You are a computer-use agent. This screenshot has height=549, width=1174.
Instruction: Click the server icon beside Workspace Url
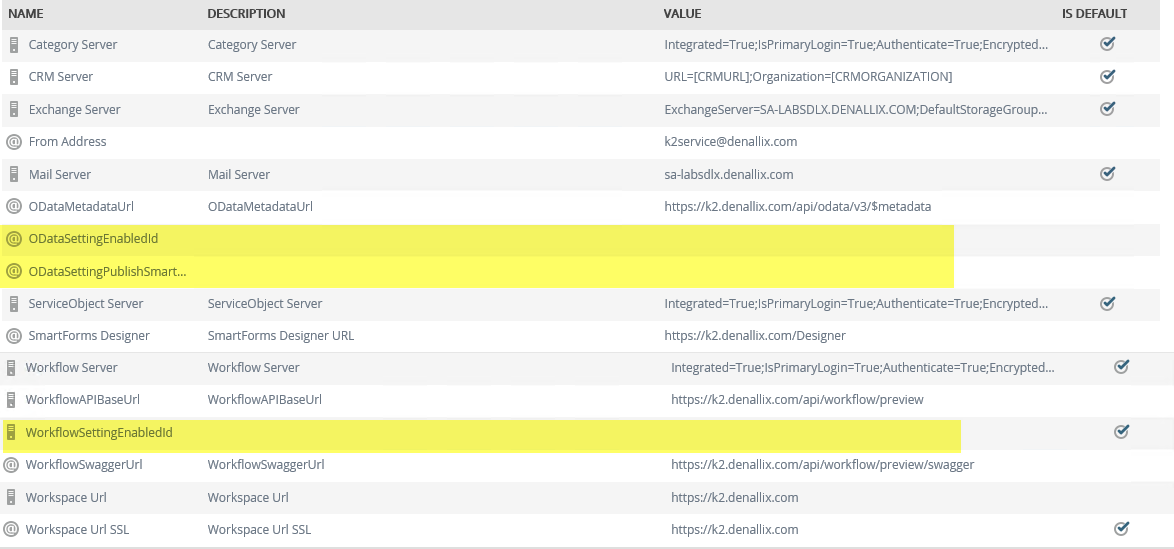pyautogui.click(x=10, y=497)
